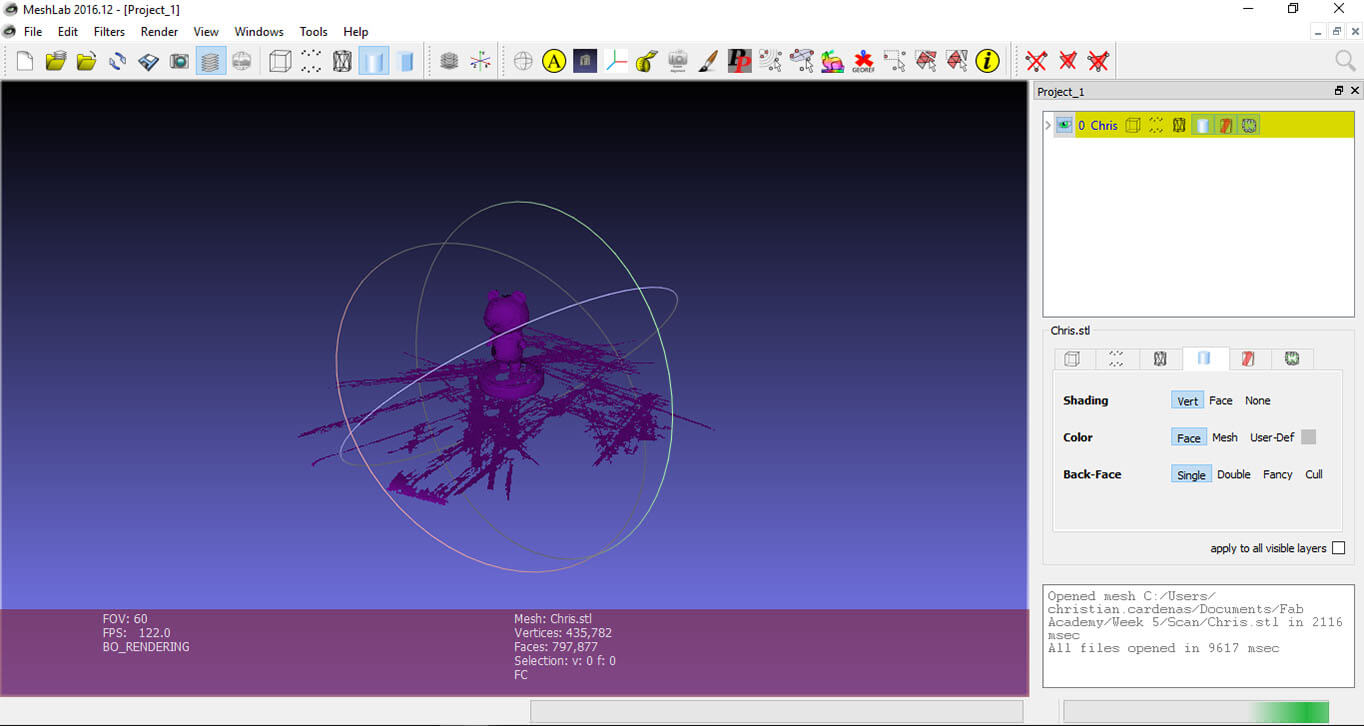The height and width of the screenshot is (726, 1364).
Task: Select faces in rectangular region tool
Action: coord(926,61)
